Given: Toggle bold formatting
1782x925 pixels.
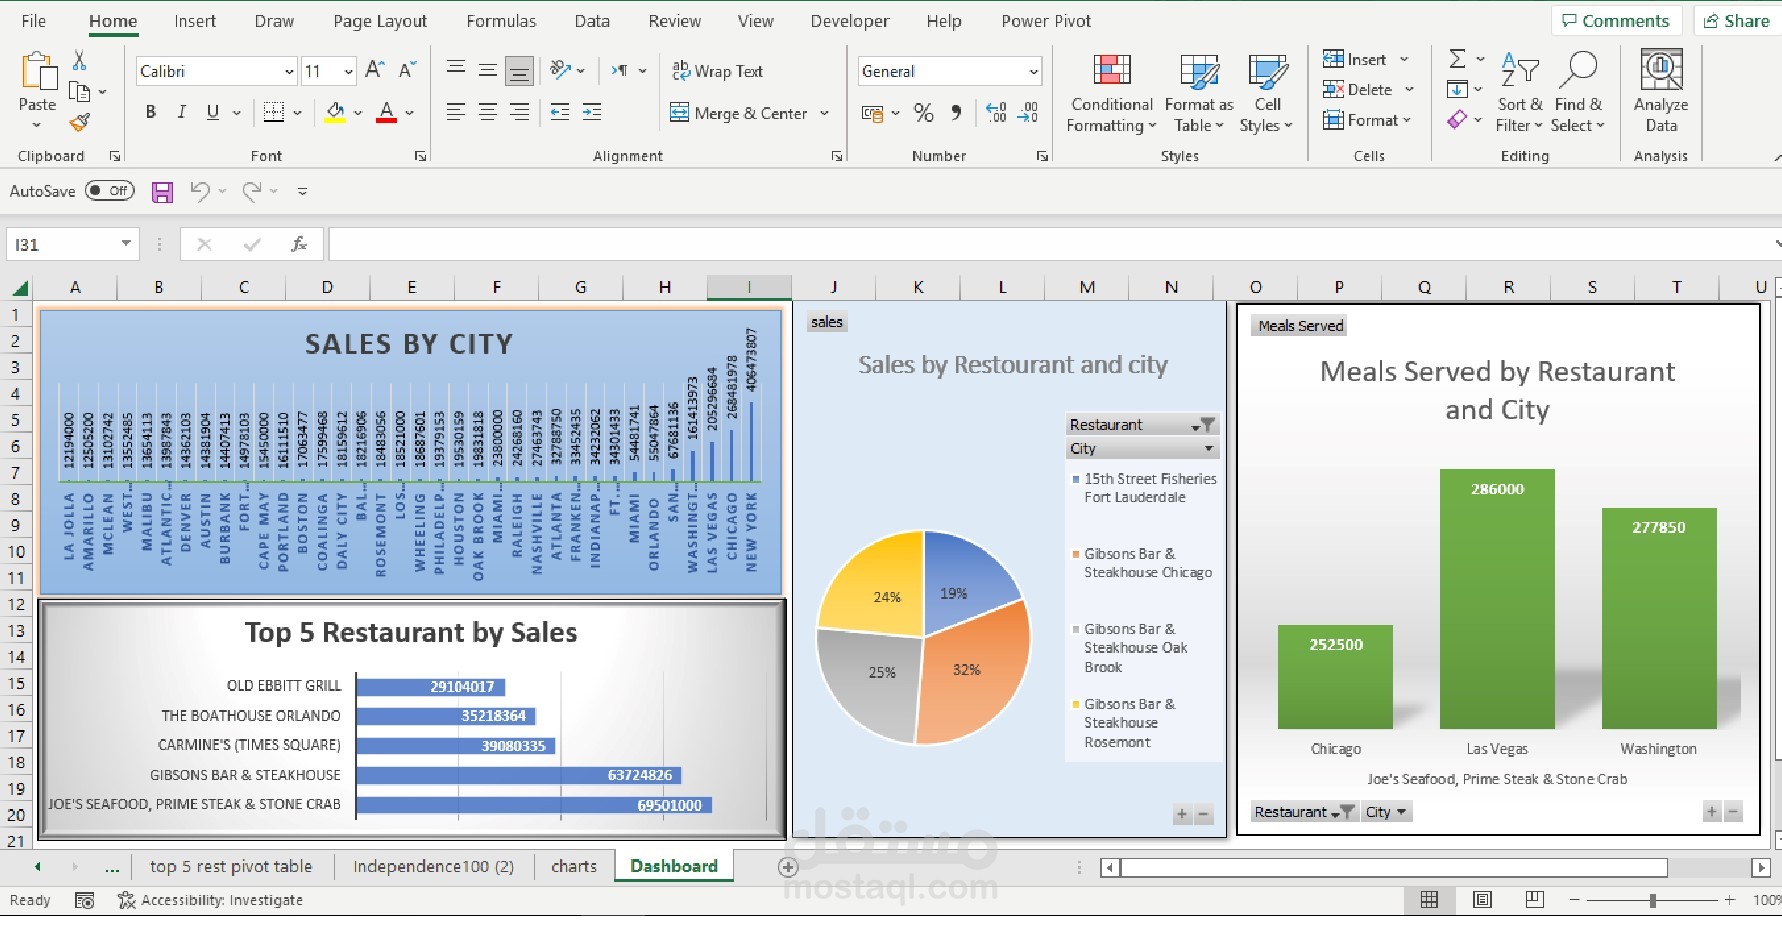Looking at the screenshot, I should point(150,112).
